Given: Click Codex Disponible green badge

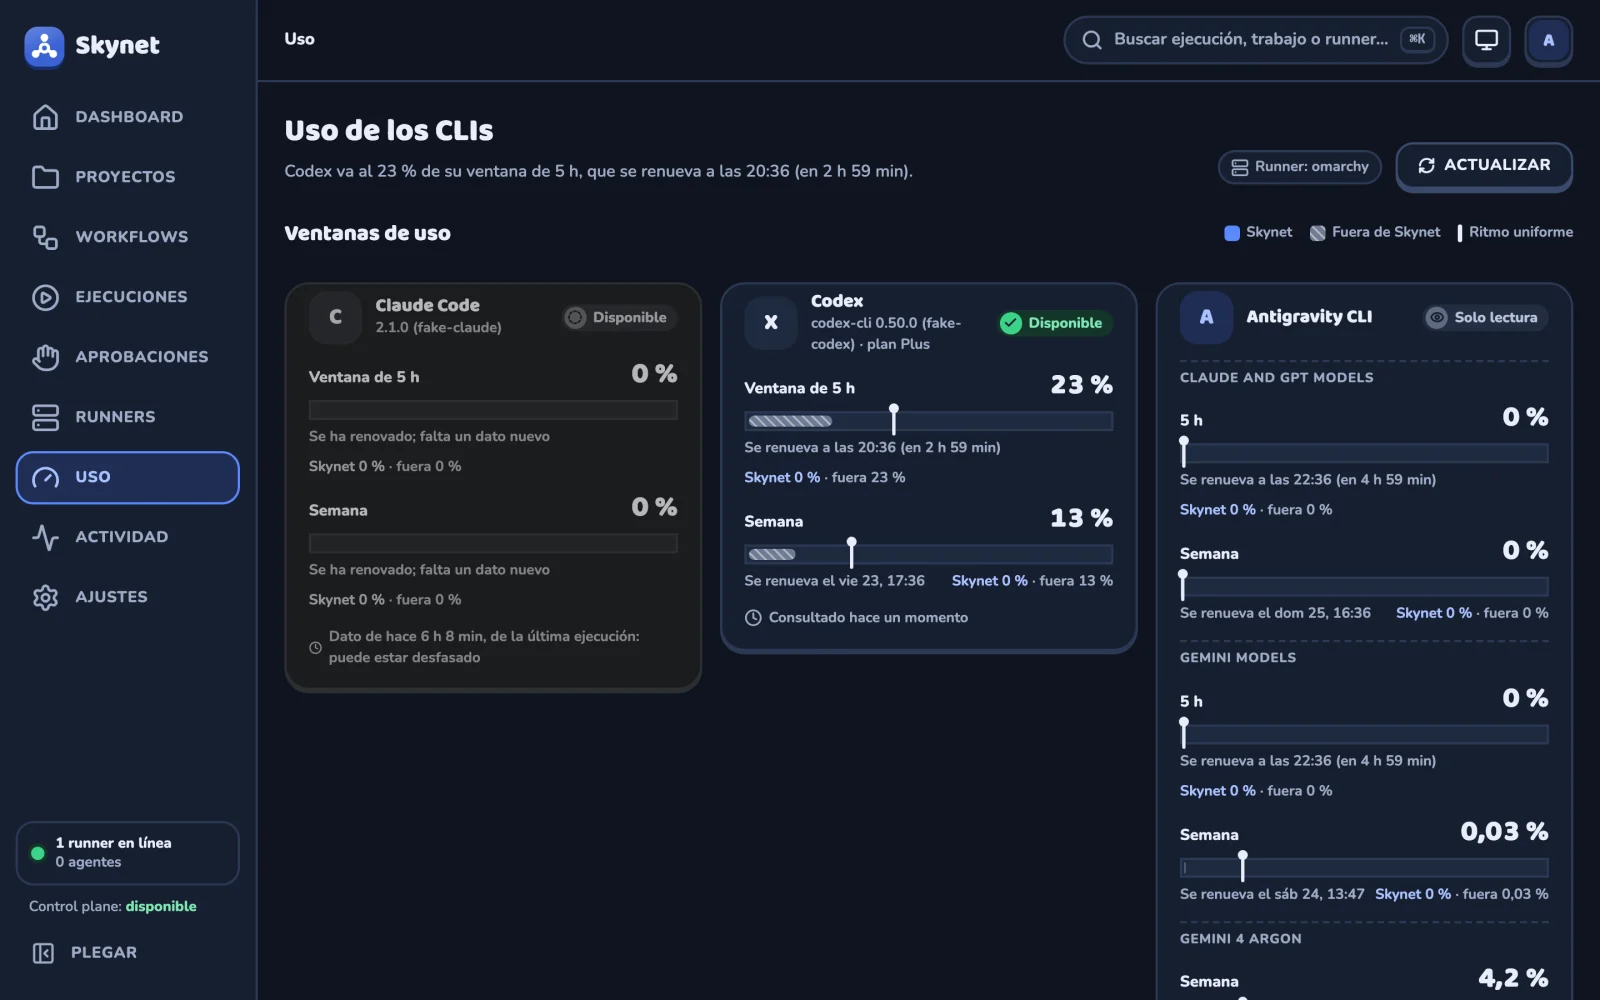Looking at the screenshot, I should pos(1054,323).
